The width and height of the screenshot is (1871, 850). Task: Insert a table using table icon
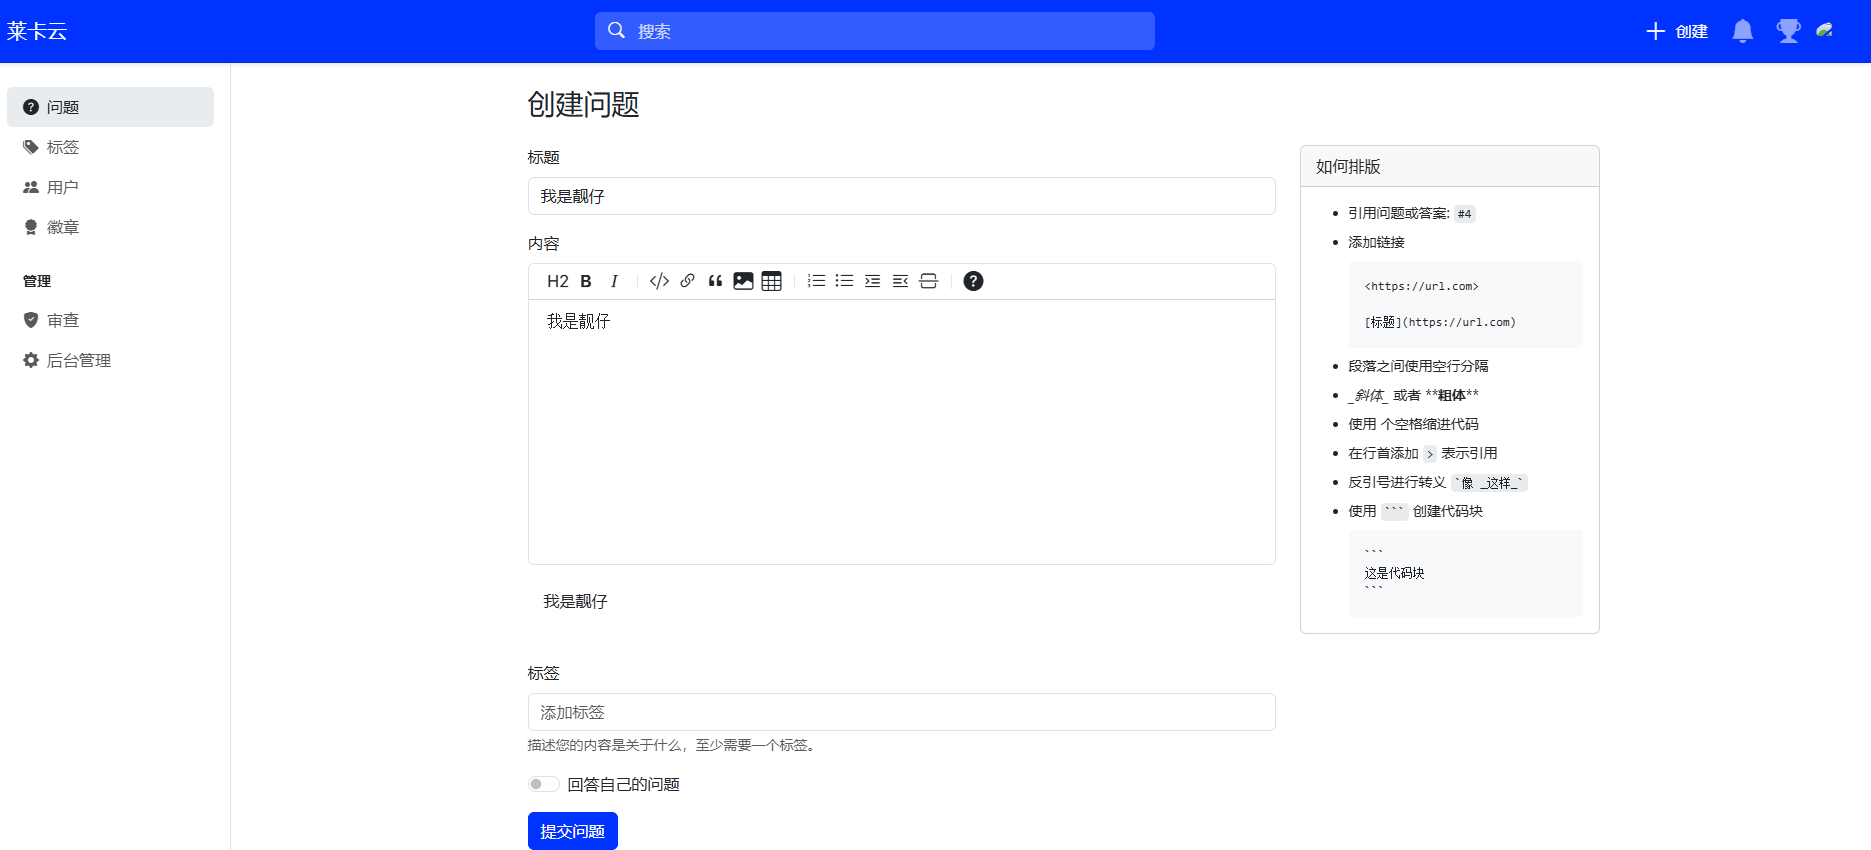coord(771,281)
